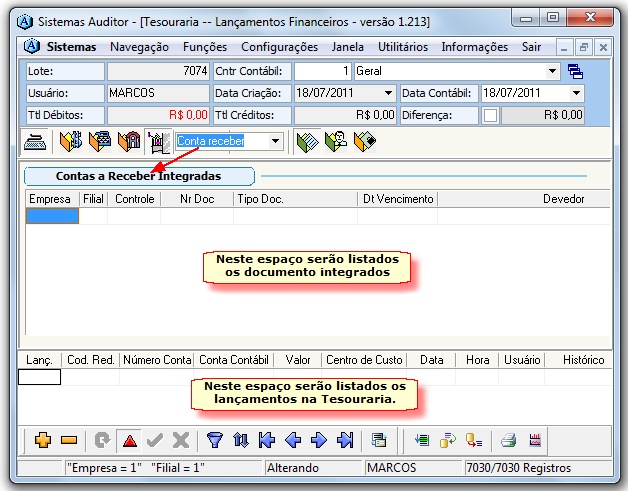Viewport: 628px width, 491px height.
Task: Select the highlighted blue Empresa cell
Action: 52,216
